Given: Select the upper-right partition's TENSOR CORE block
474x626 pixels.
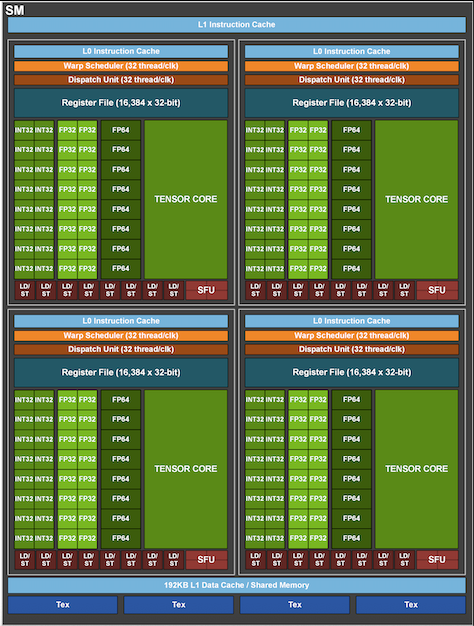Looking at the screenshot, I should pos(416,199).
